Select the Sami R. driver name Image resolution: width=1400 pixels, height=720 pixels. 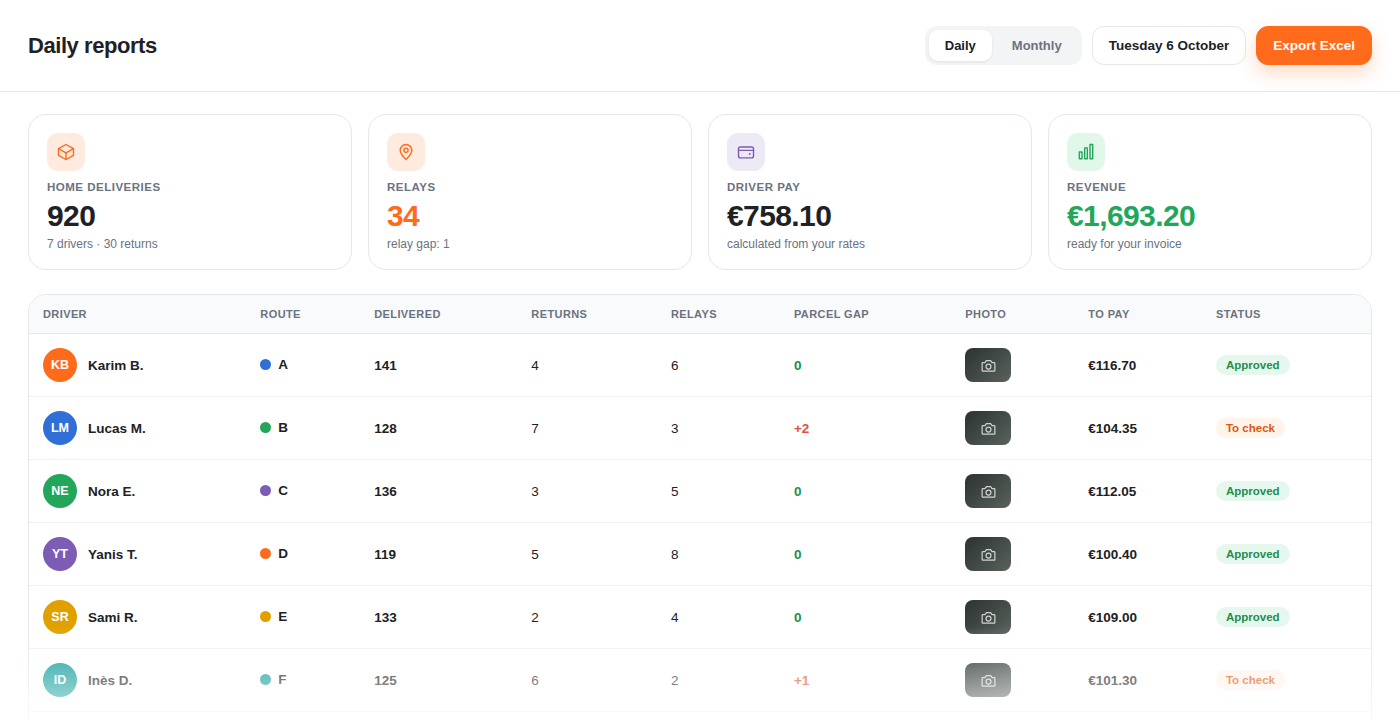click(x=113, y=617)
